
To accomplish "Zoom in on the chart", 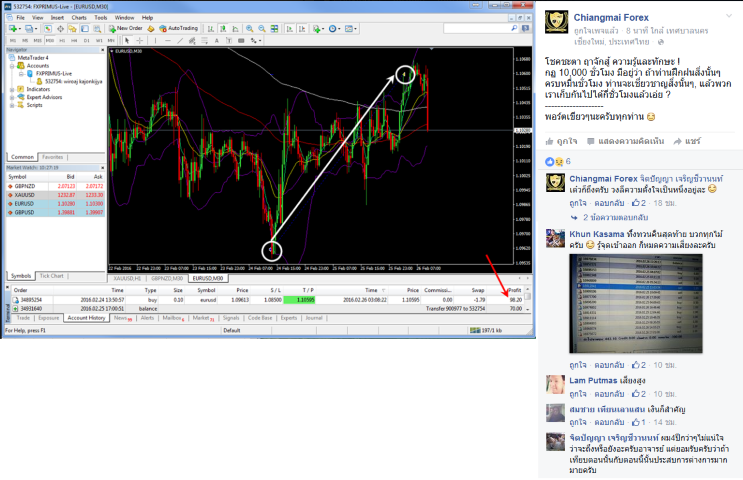I will pos(249,28).
